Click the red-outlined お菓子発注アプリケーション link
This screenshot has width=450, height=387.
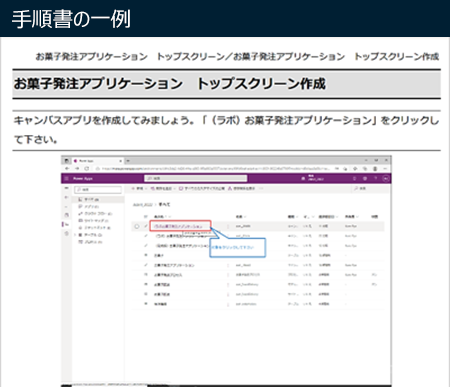(x=180, y=226)
